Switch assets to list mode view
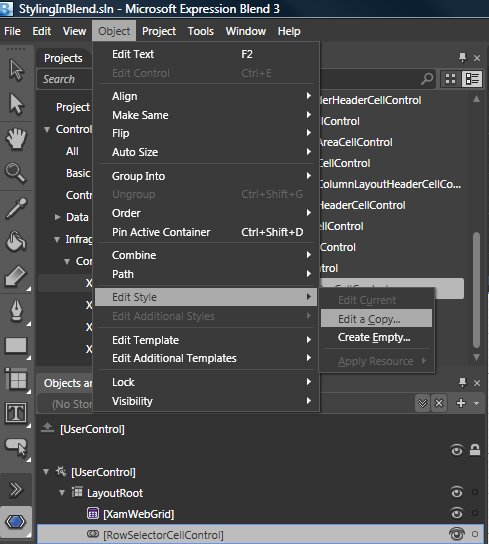The width and height of the screenshot is (489, 544). click(472, 79)
